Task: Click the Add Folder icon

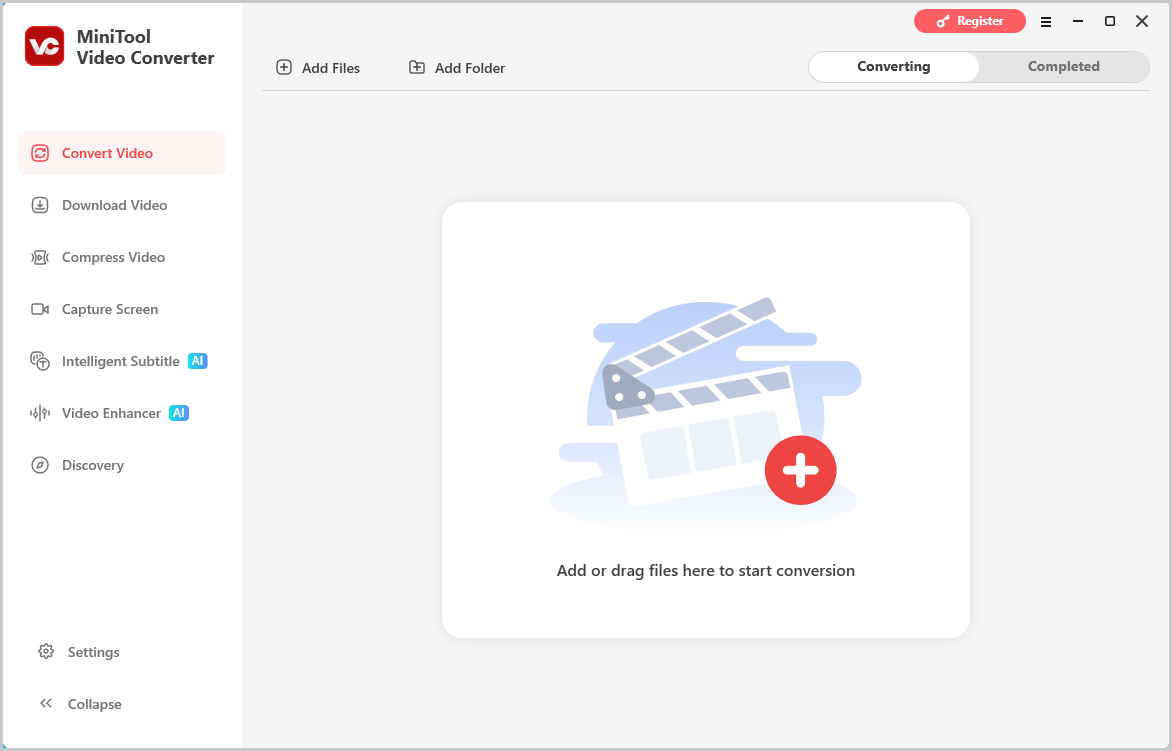Action: tap(417, 67)
